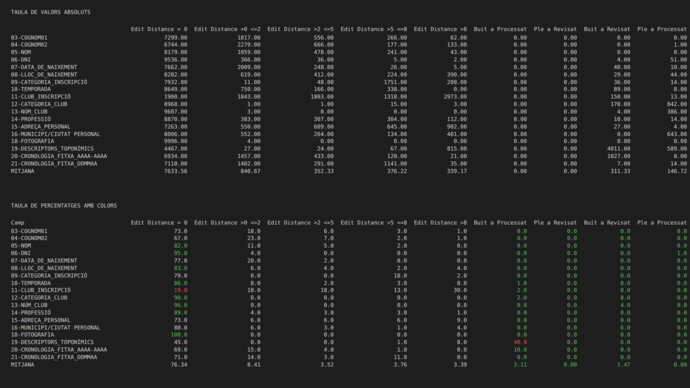Select '07-DATA_DE_NAIXEMENT' label in absolute values table

[x=44, y=67]
